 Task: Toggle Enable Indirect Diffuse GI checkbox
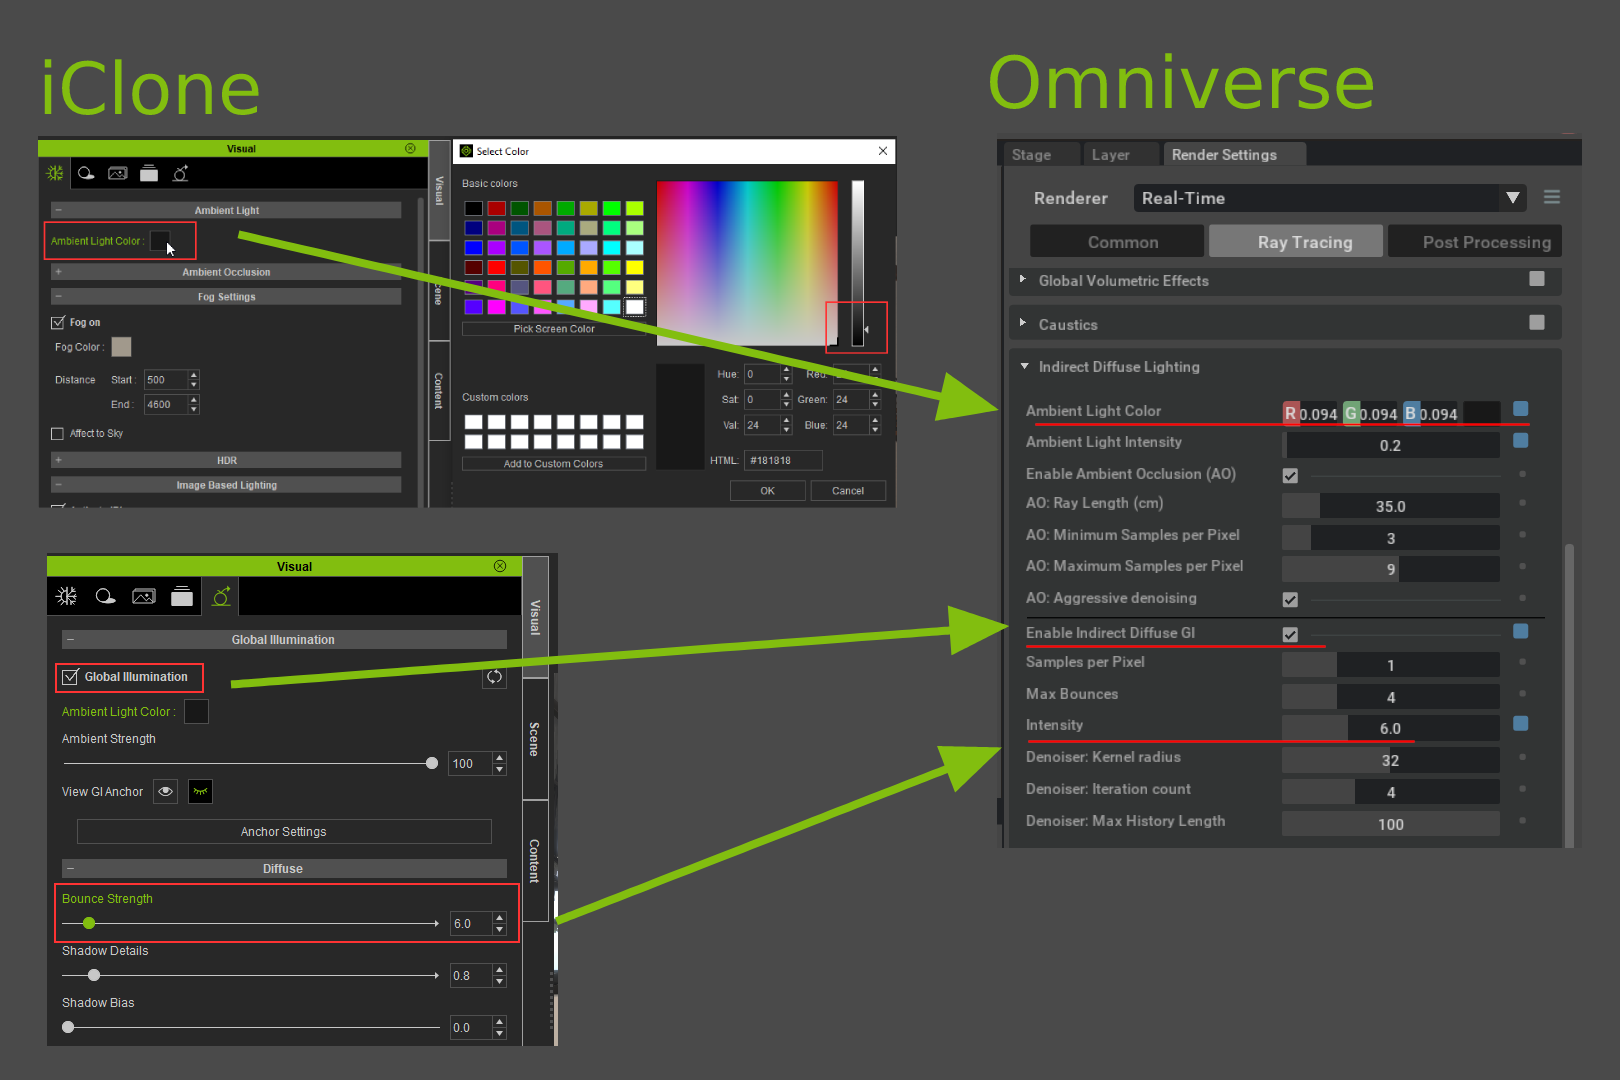point(1290,634)
